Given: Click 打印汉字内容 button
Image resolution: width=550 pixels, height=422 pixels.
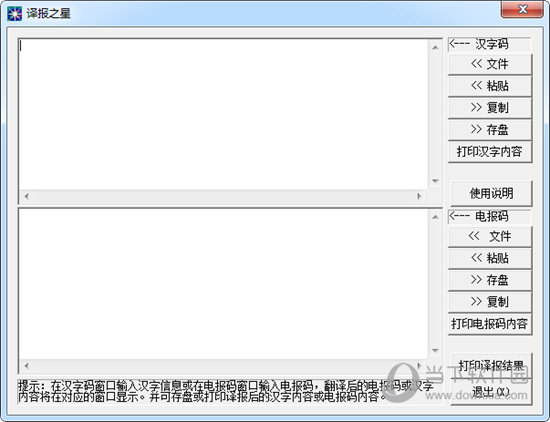Looking at the screenshot, I should [x=490, y=152].
